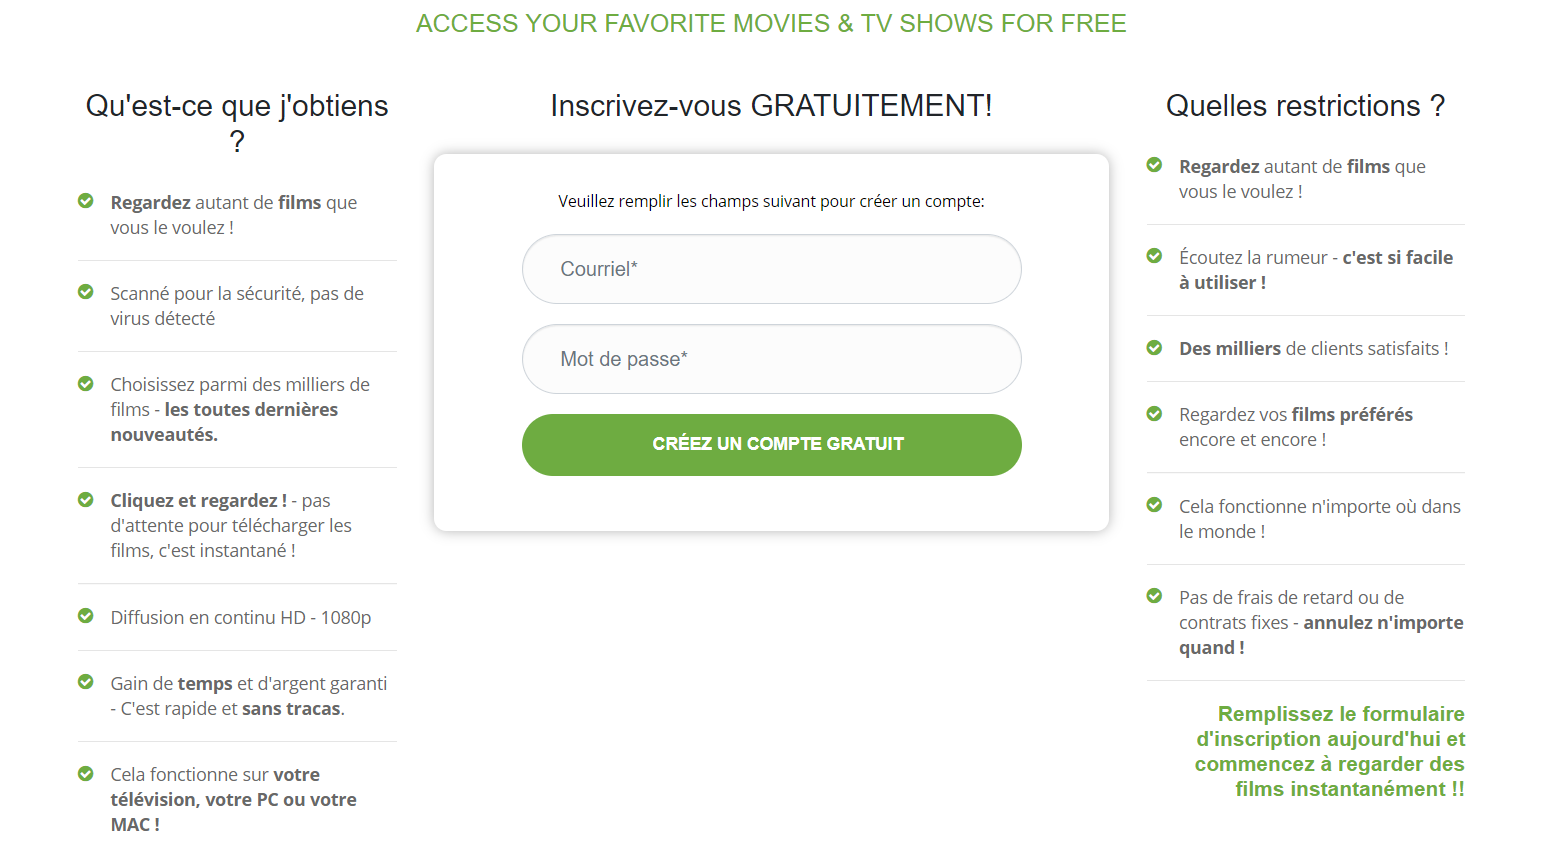Click 'Quelles restrictions ?' heading

tap(1305, 105)
